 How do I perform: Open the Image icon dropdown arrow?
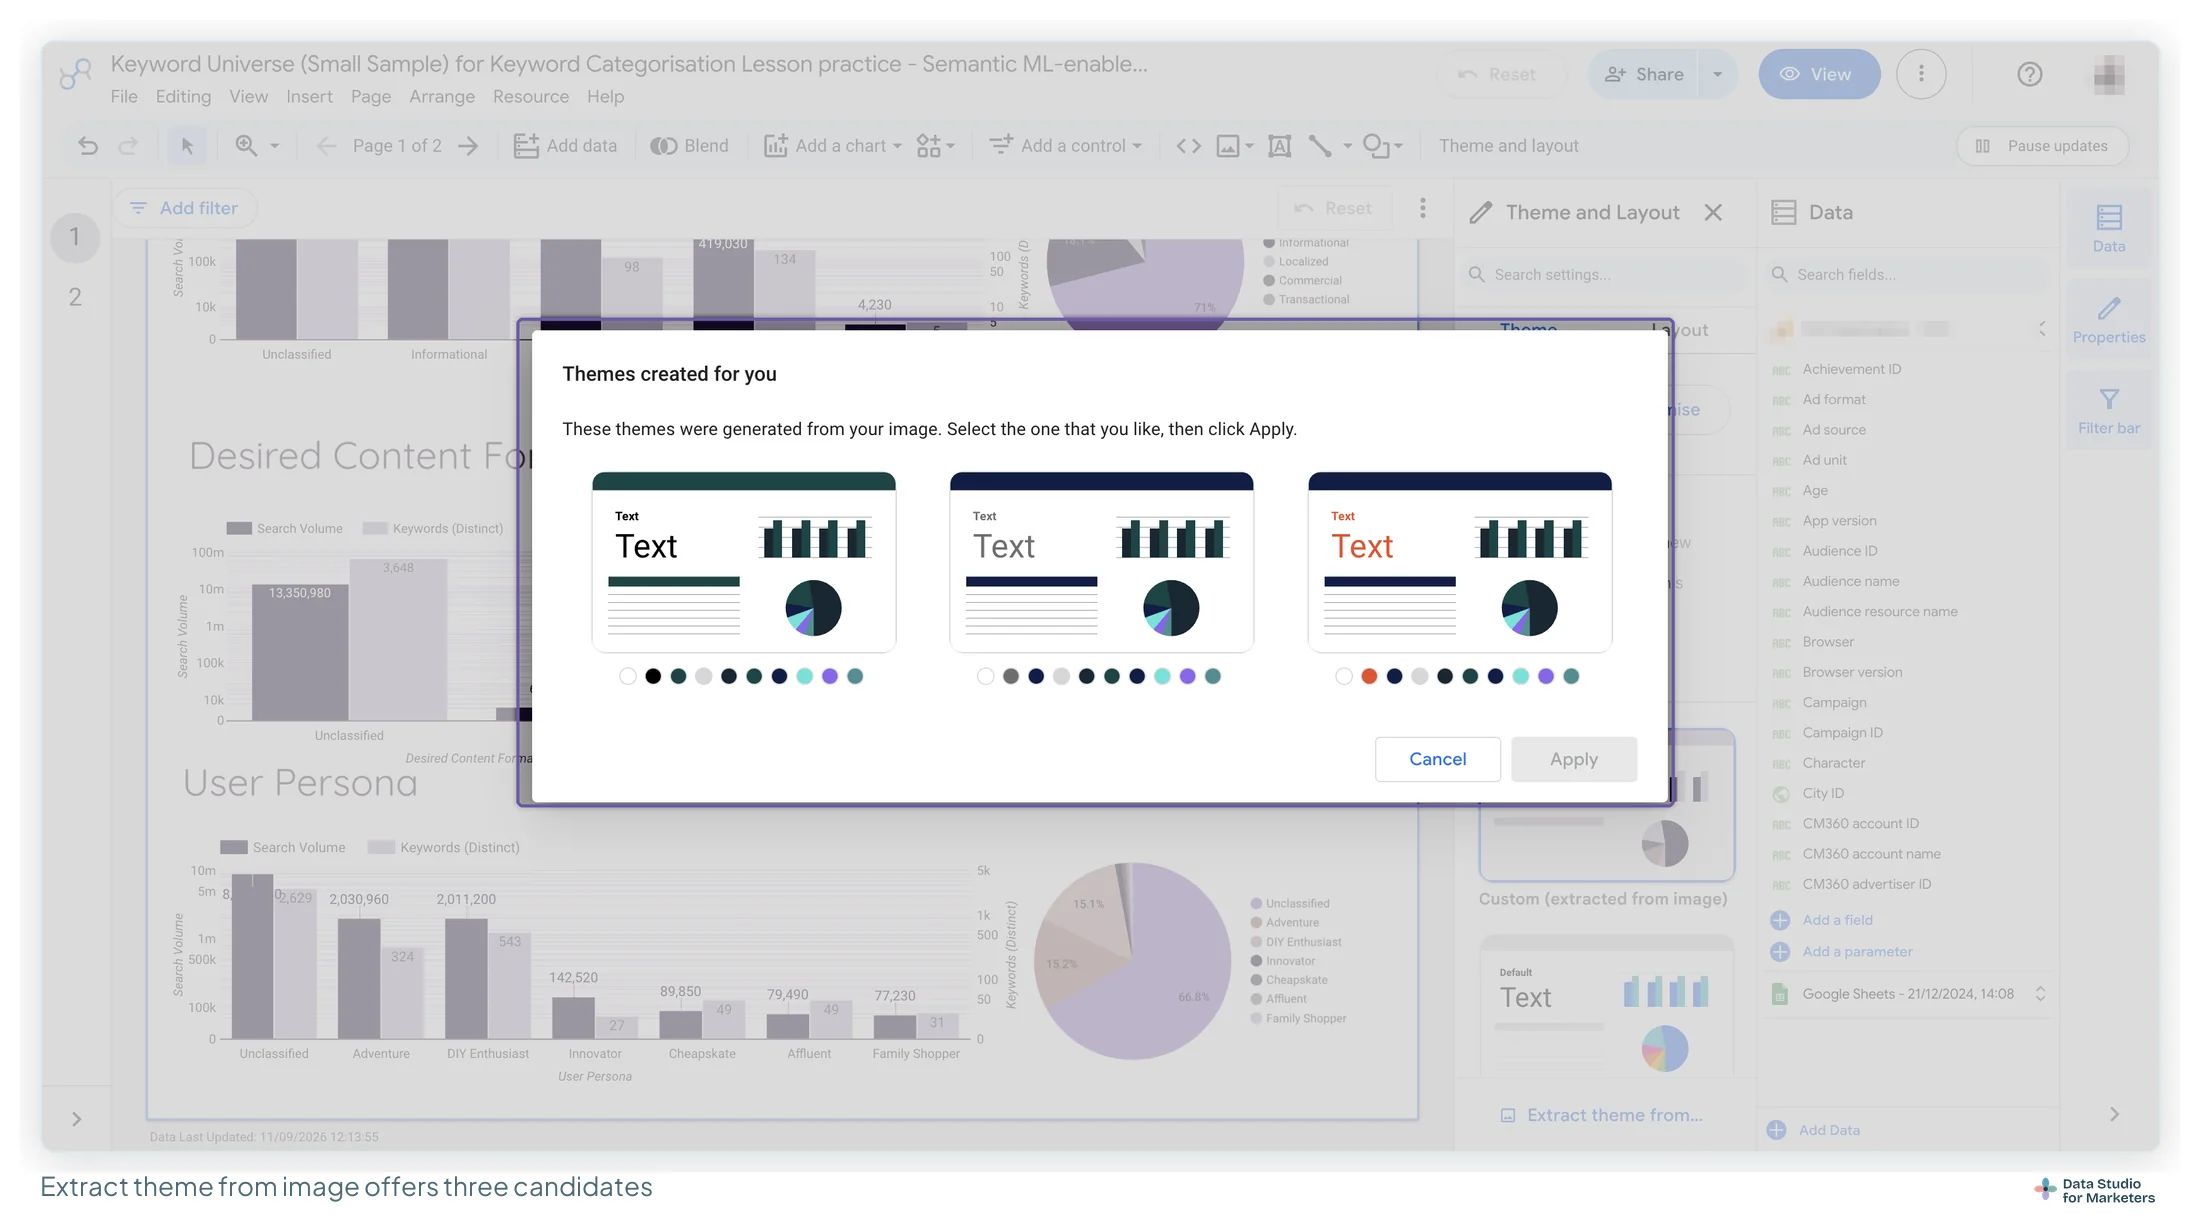1249,146
